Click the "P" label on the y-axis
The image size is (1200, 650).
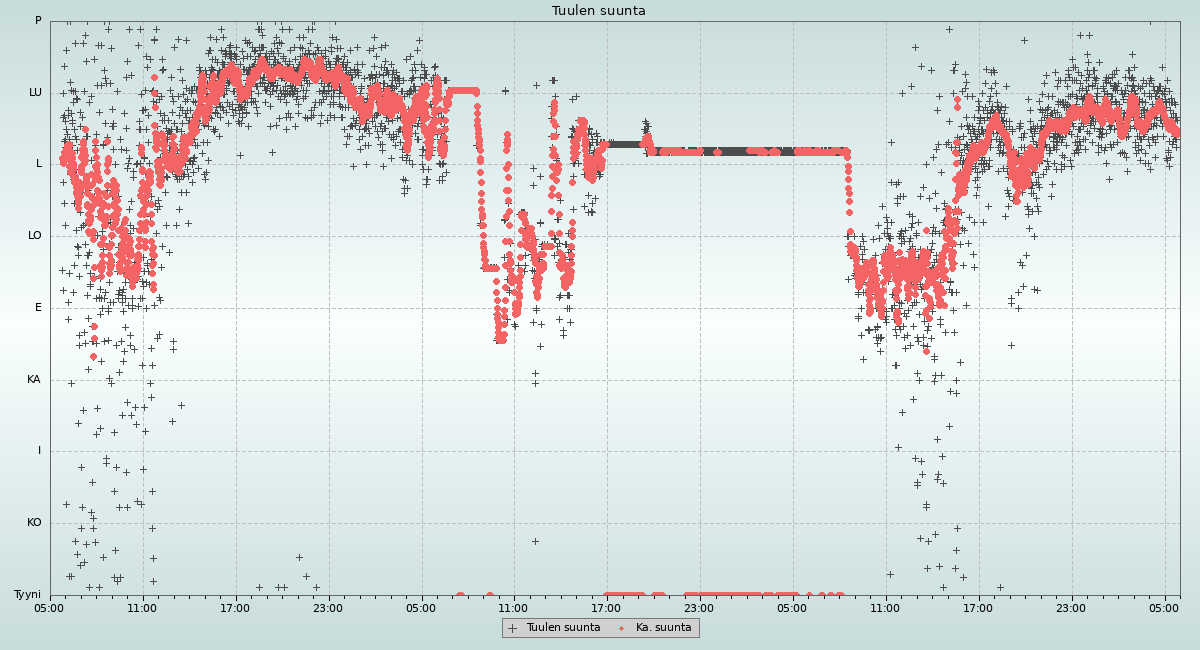[x=38, y=21]
